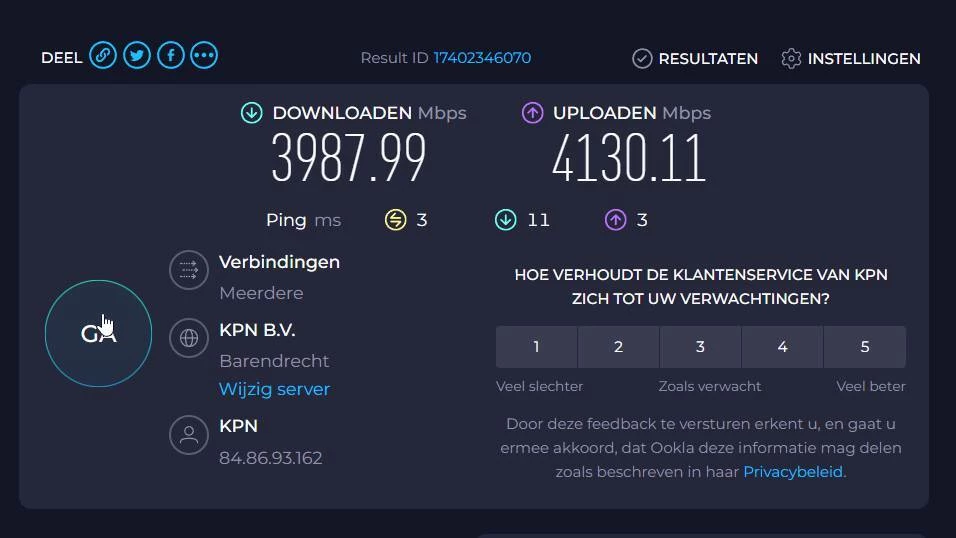956x538 pixels.
Task: Click the upload arrow icon beside UPLOADEN
Action: point(533,113)
